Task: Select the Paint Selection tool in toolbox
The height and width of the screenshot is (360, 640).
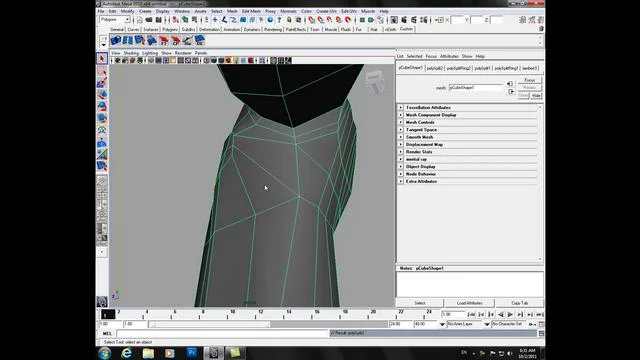Action: pyautogui.click(x=102, y=83)
